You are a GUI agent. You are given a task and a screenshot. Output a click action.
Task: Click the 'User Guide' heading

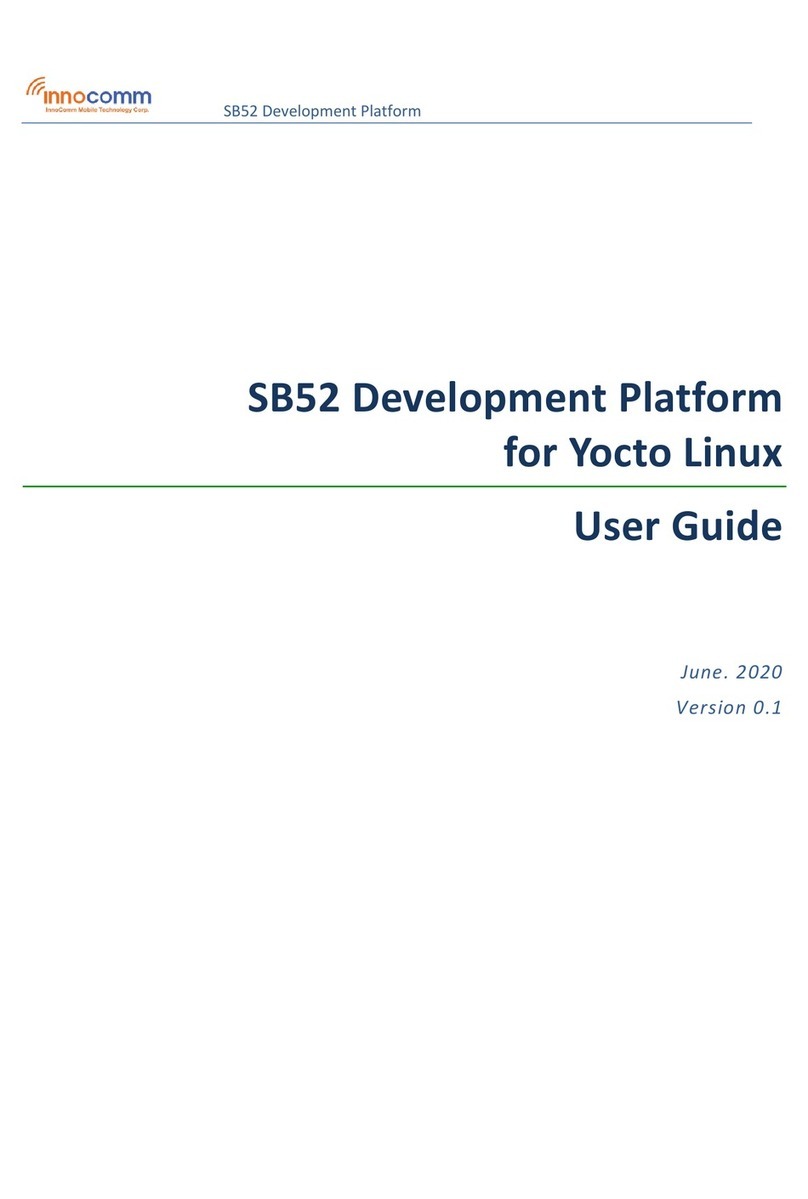(677, 526)
